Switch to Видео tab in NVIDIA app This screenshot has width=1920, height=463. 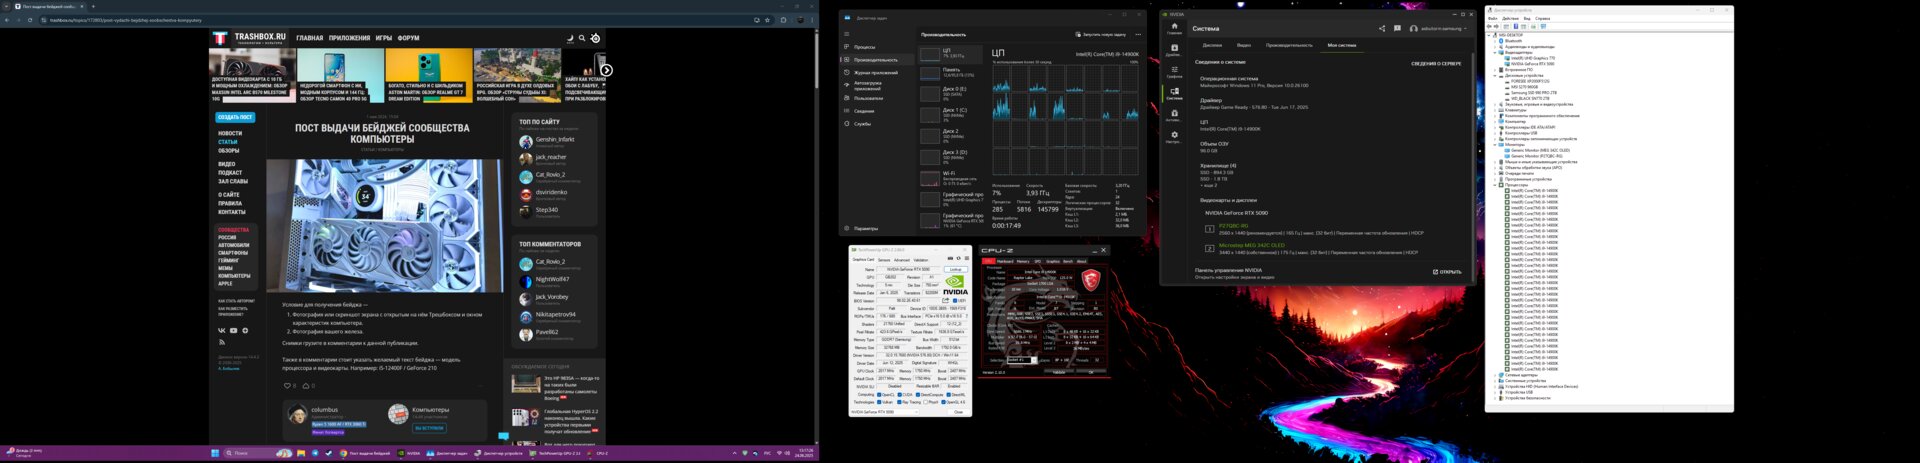point(1243,45)
